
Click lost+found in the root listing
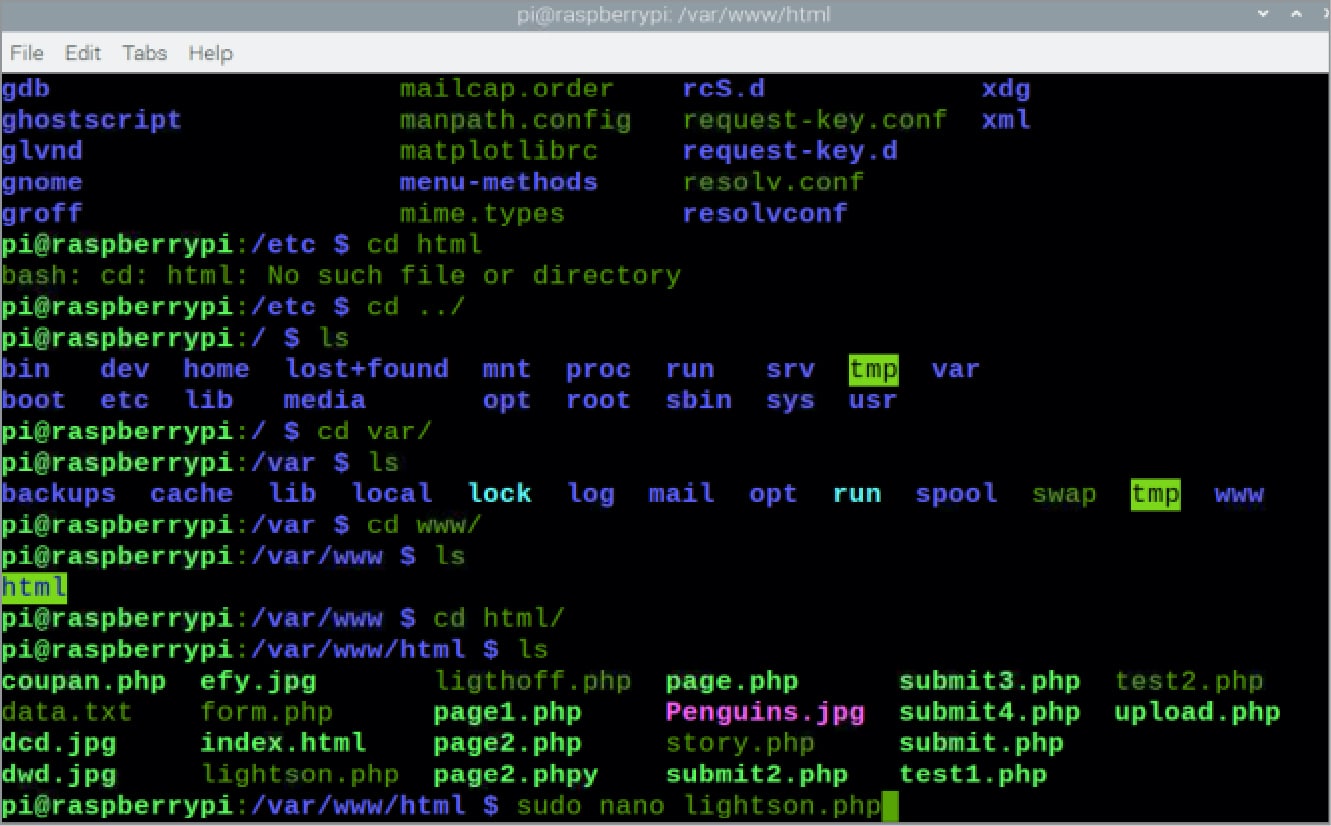[366, 369]
